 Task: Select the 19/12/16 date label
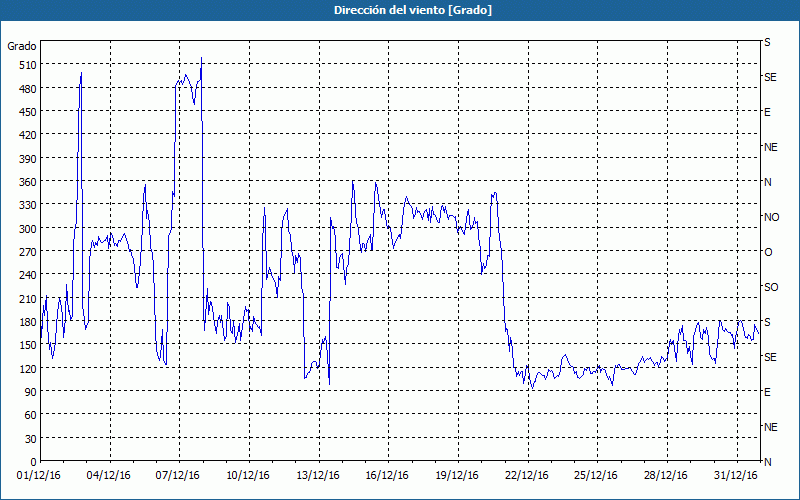click(x=457, y=476)
